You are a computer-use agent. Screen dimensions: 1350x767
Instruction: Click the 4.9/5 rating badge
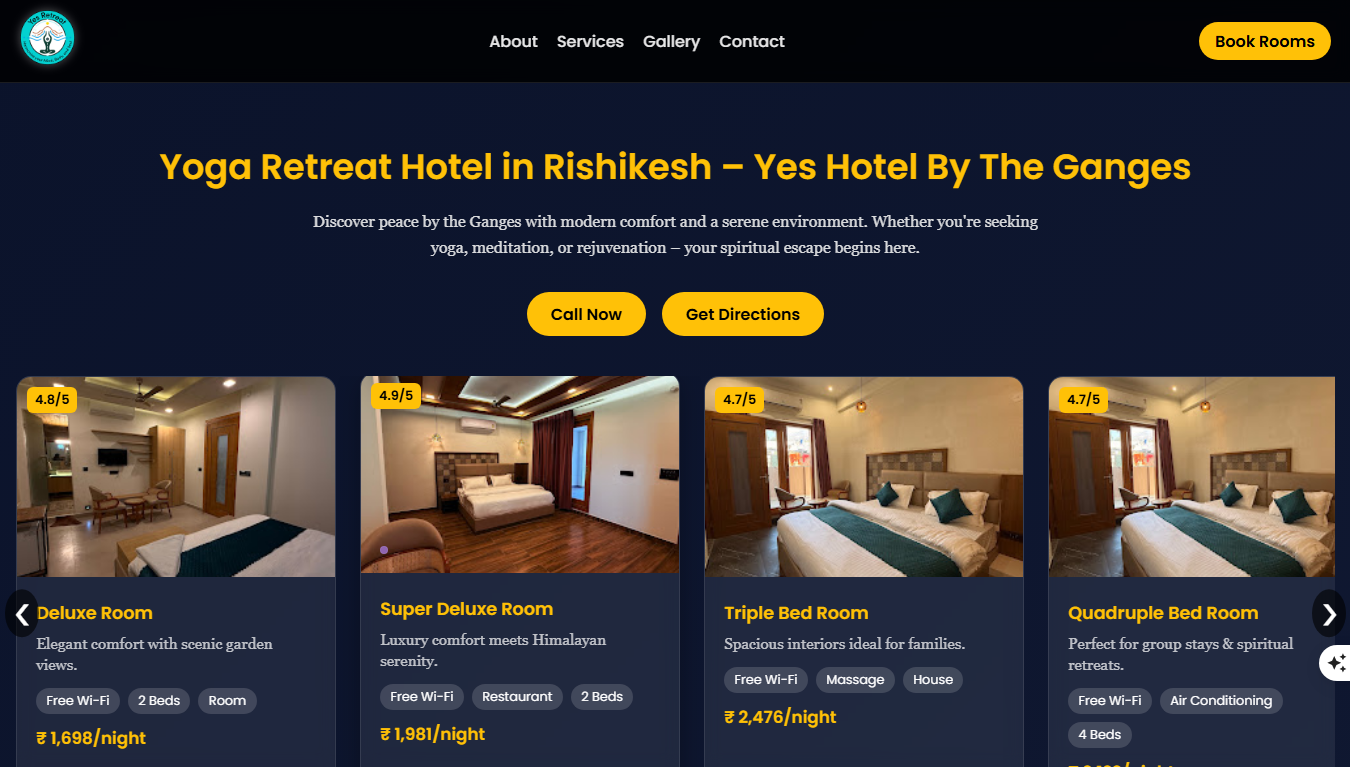(x=396, y=395)
